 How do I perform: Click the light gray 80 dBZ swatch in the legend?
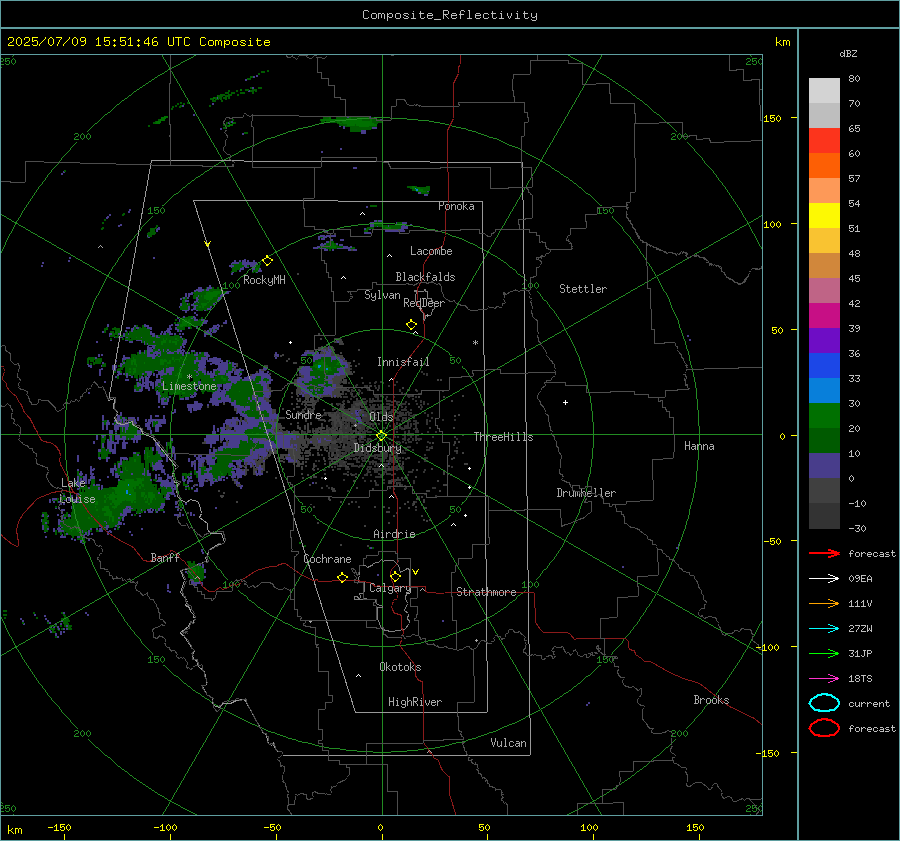(x=824, y=90)
